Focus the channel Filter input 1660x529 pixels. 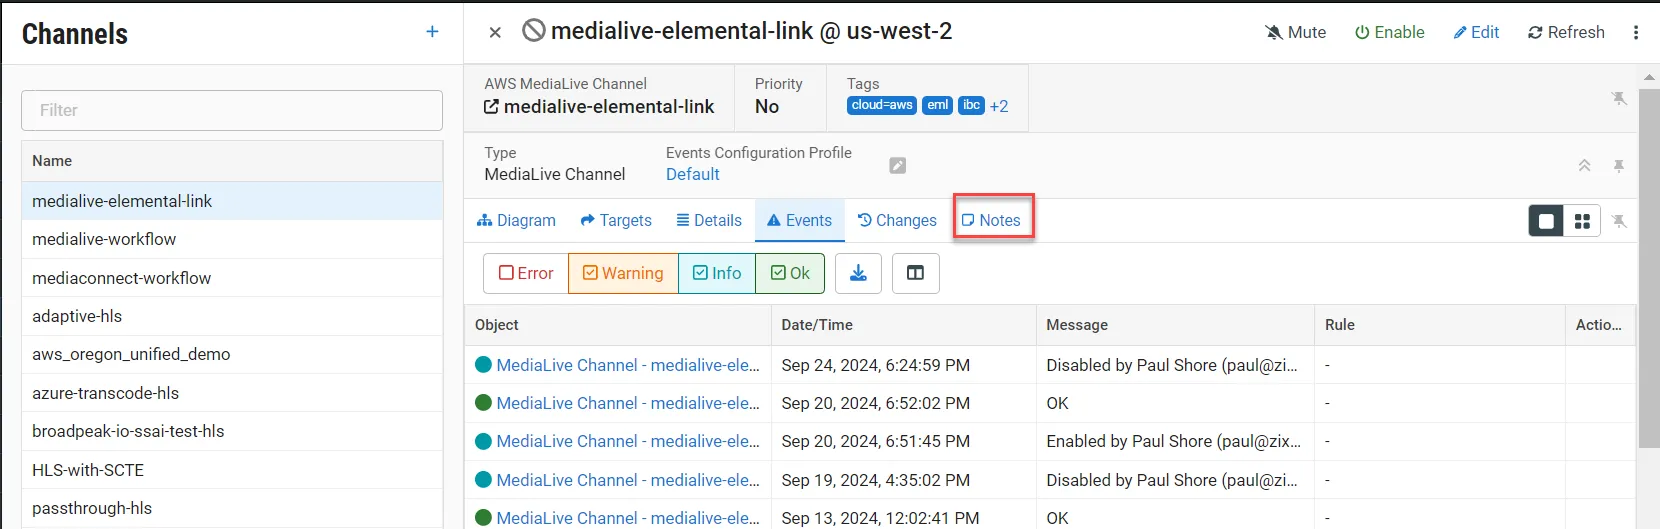click(232, 110)
